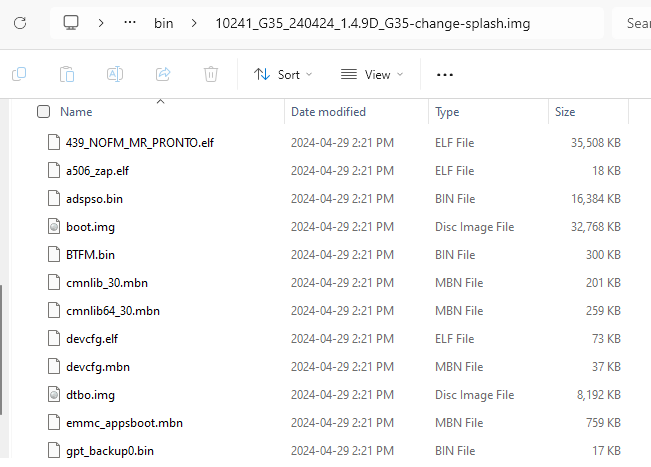Toggle the select-all checkbox beside Name

(x=43, y=112)
